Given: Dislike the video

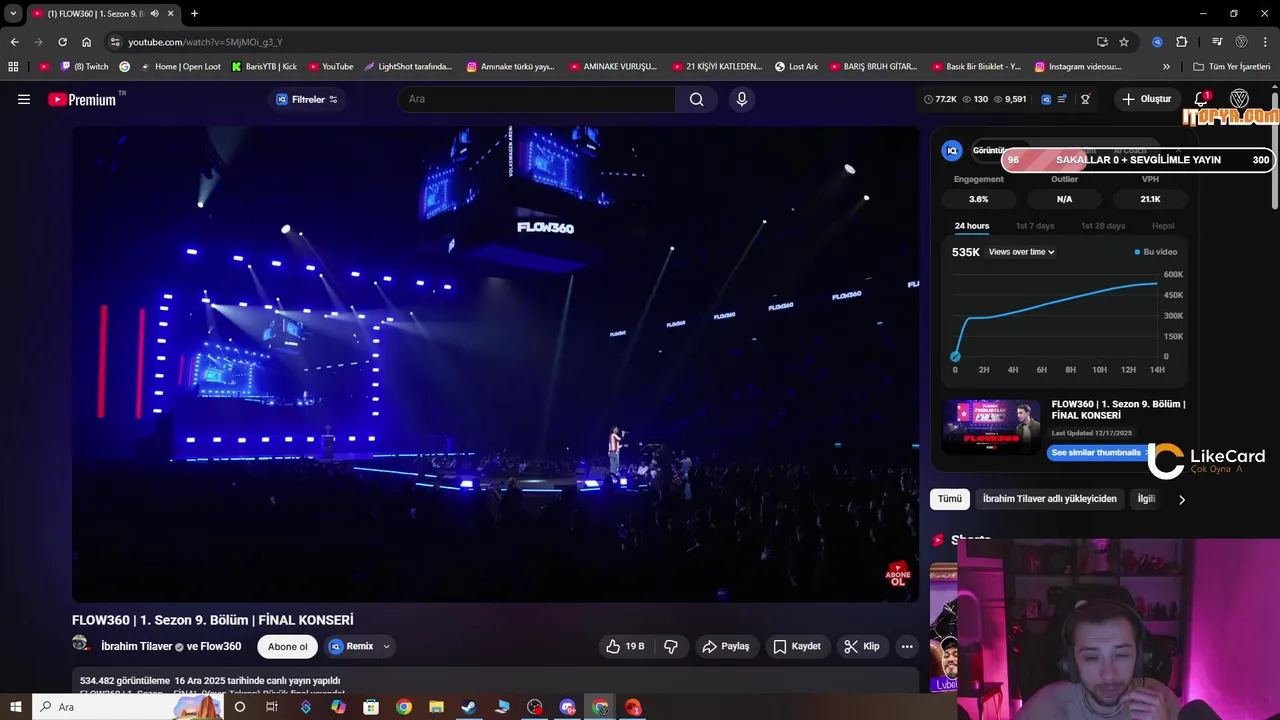Looking at the screenshot, I should pos(671,647).
